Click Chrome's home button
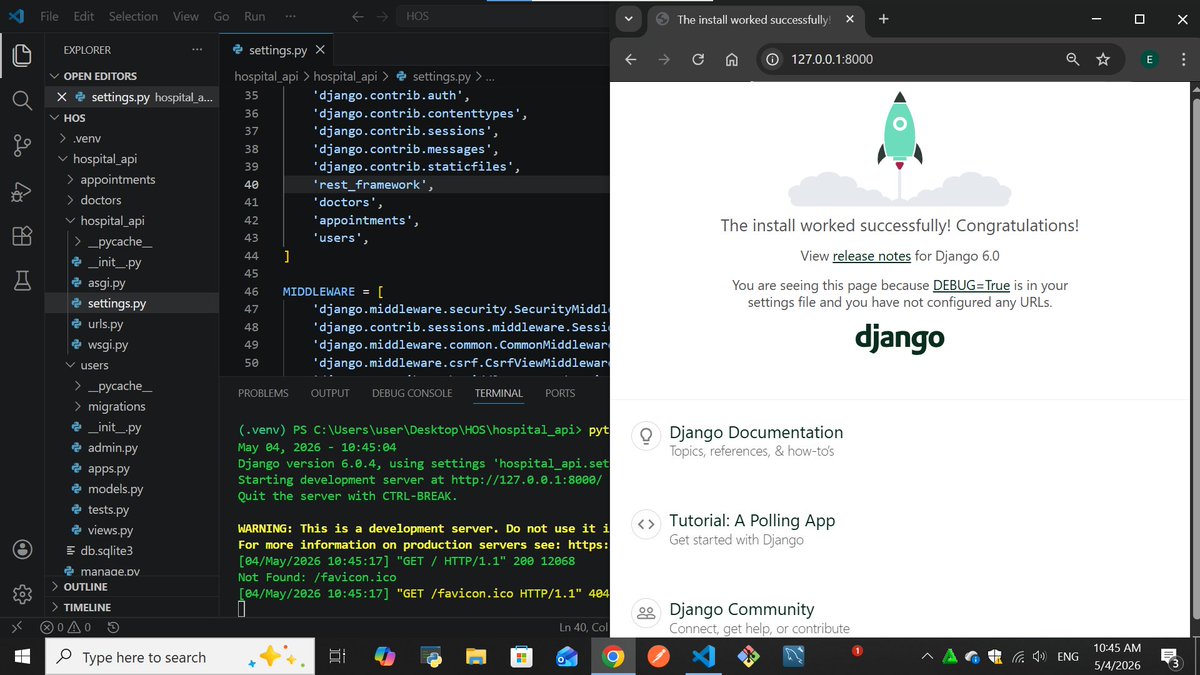 731,59
